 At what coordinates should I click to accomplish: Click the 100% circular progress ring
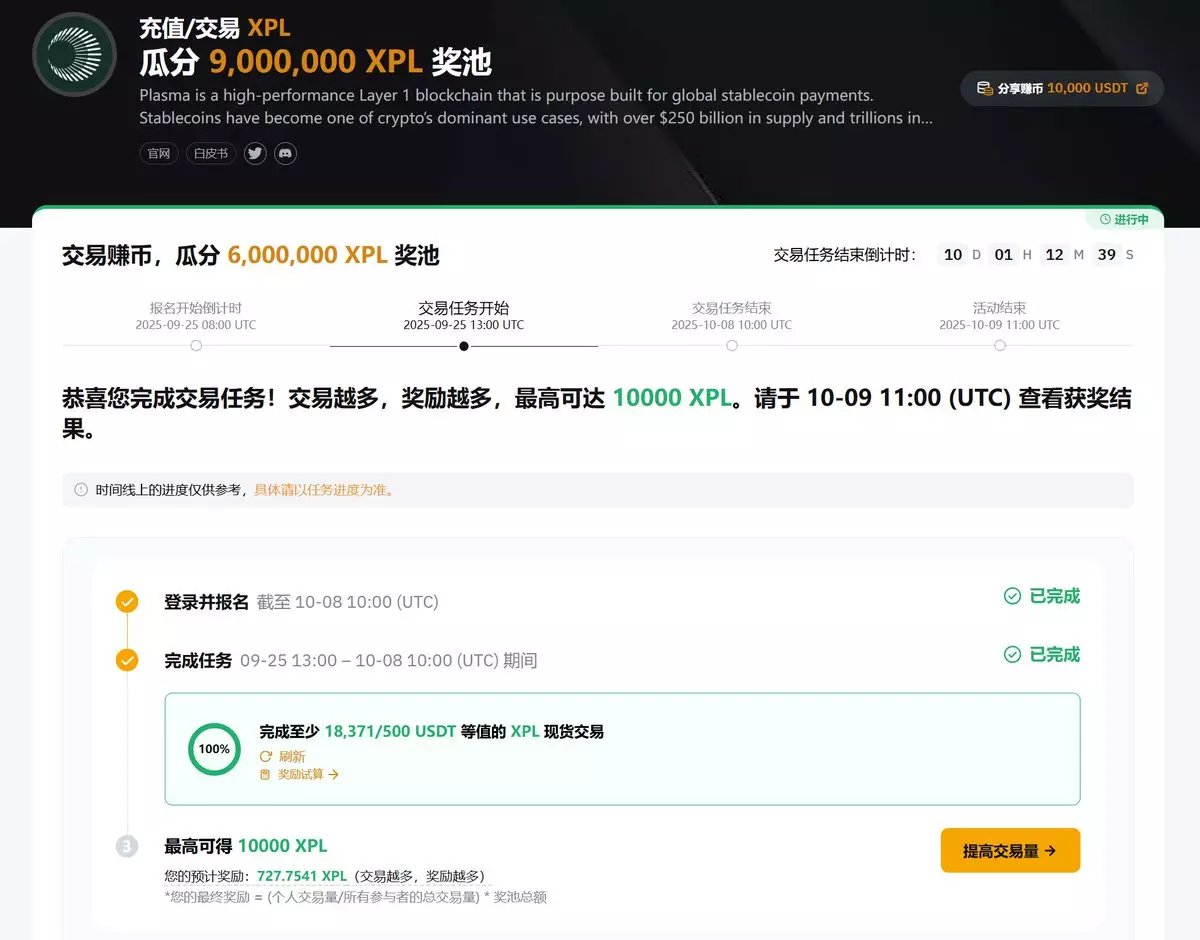[214, 749]
